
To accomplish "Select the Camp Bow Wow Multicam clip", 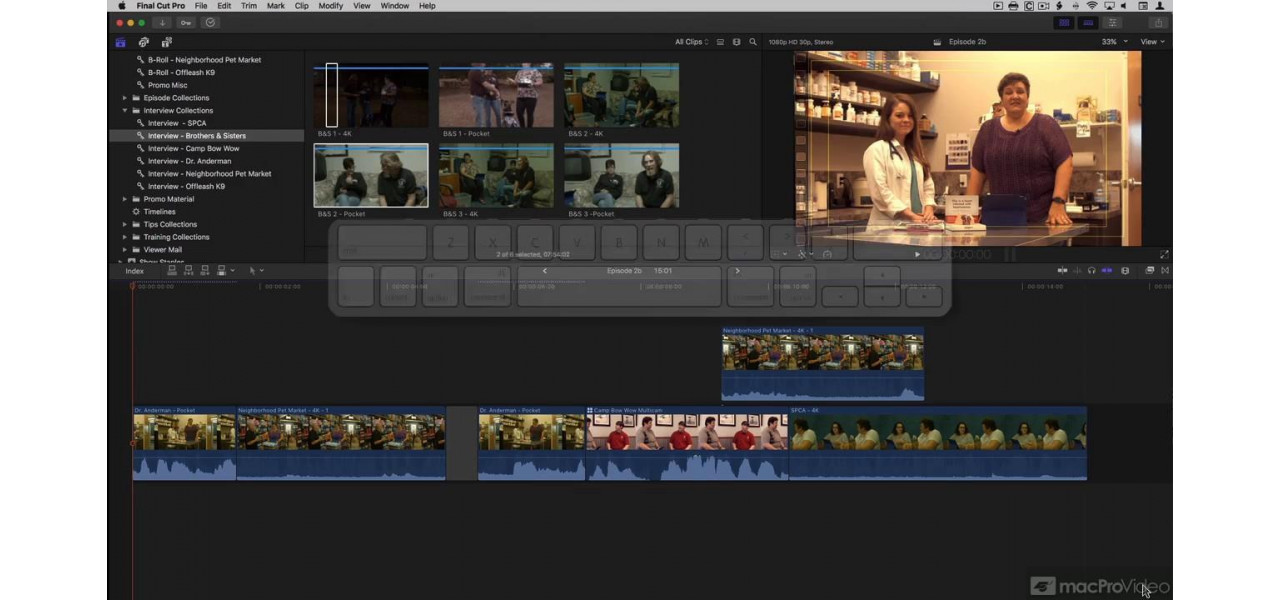I will (x=687, y=443).
